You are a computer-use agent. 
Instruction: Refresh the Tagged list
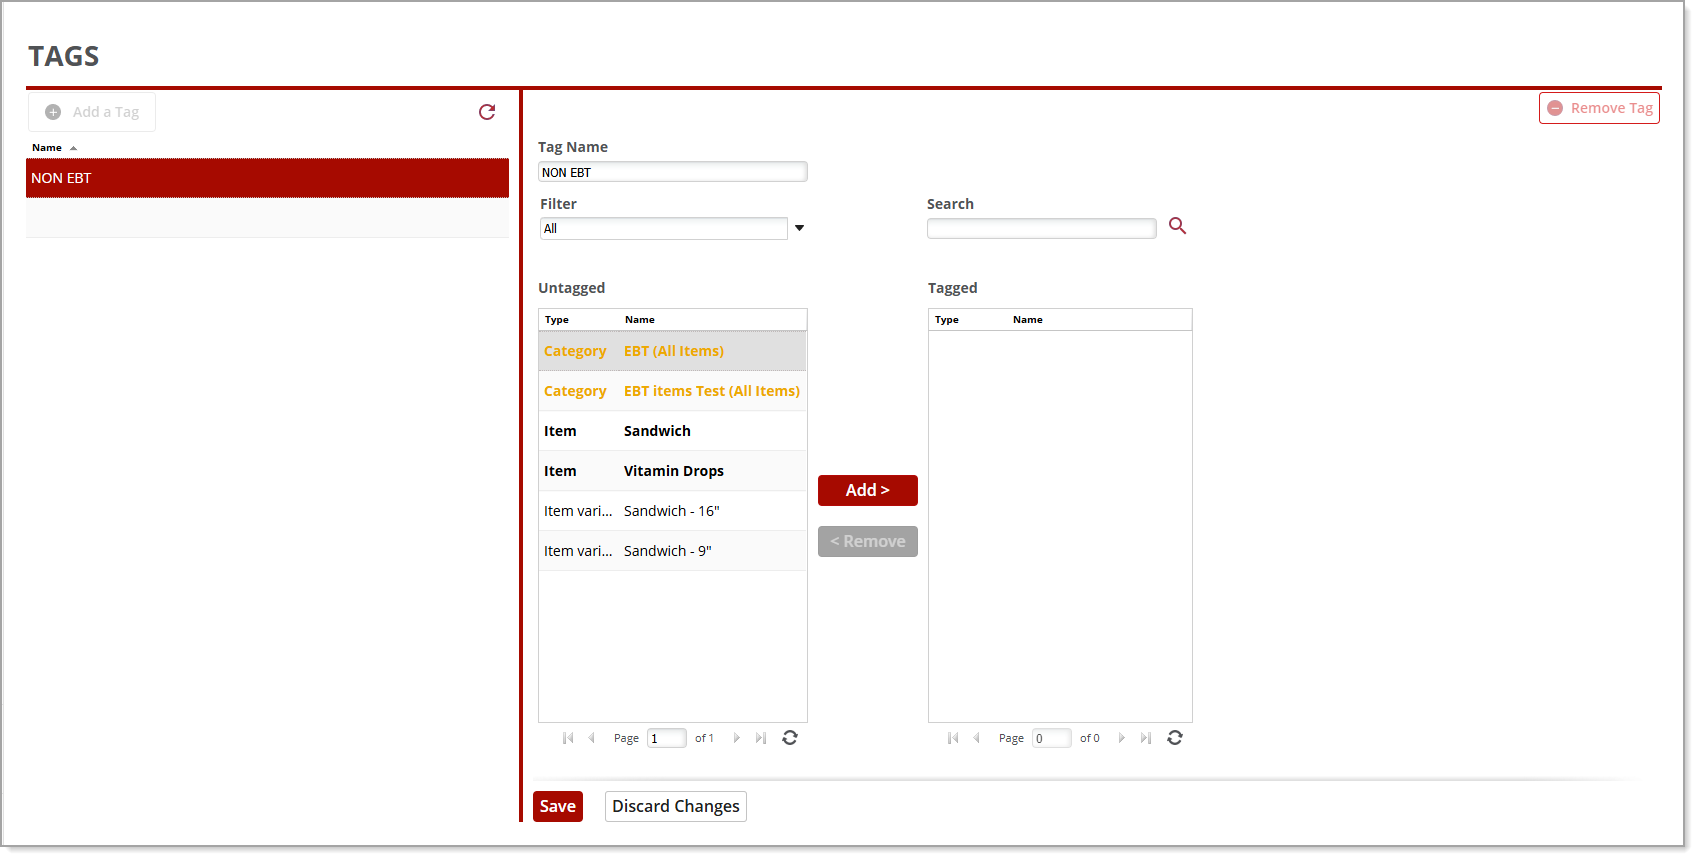(1175, 738)
